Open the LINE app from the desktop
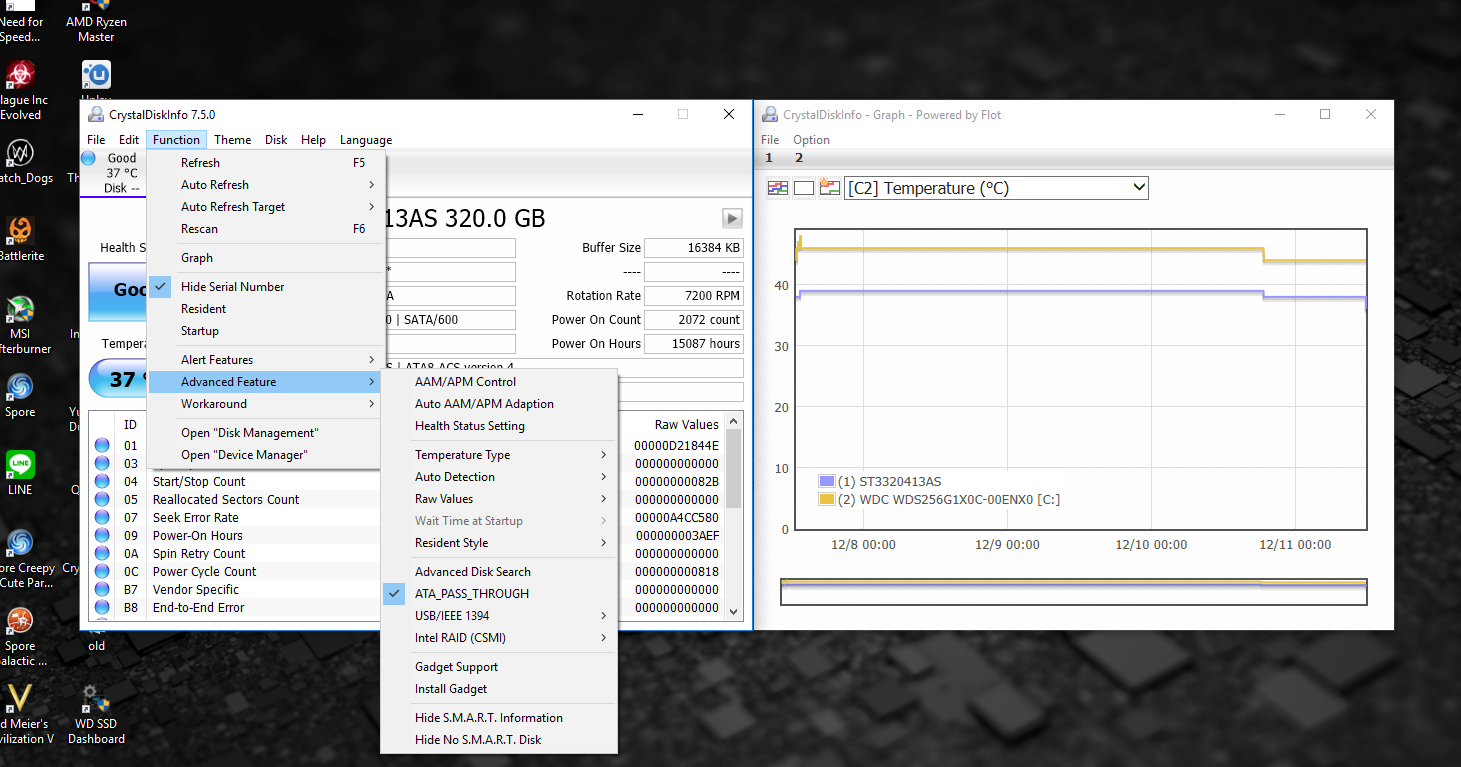The width and height of the screenshot is (1461, 767). 21,467
